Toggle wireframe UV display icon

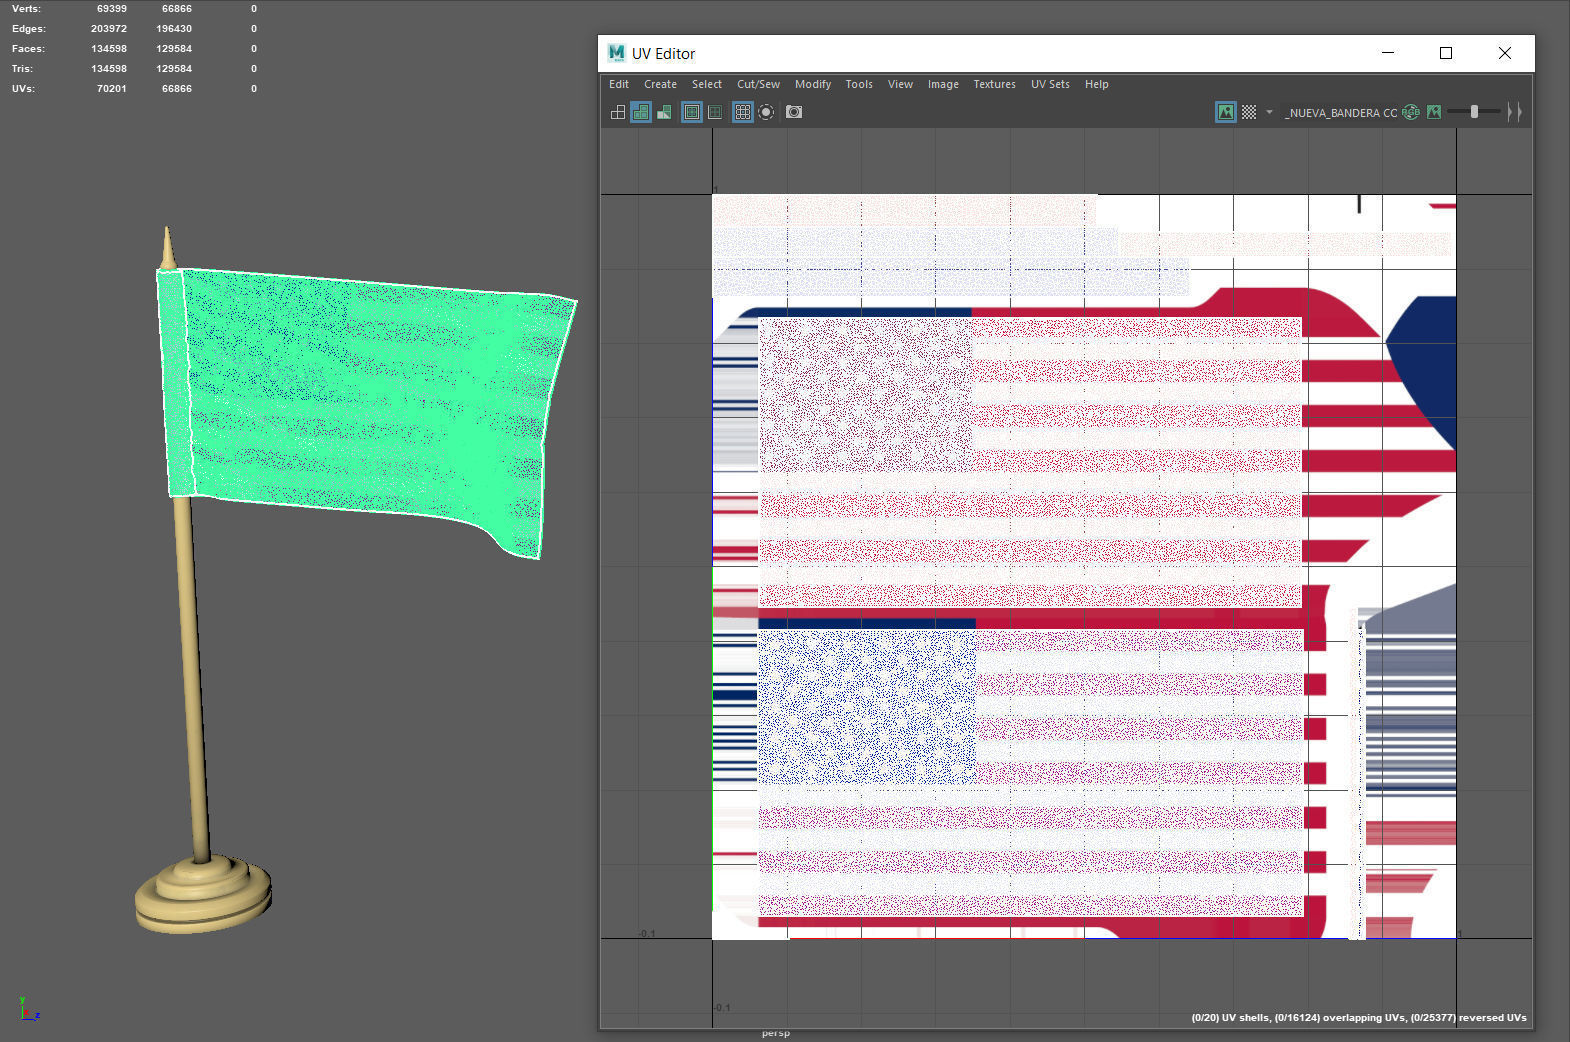point(618,112)
